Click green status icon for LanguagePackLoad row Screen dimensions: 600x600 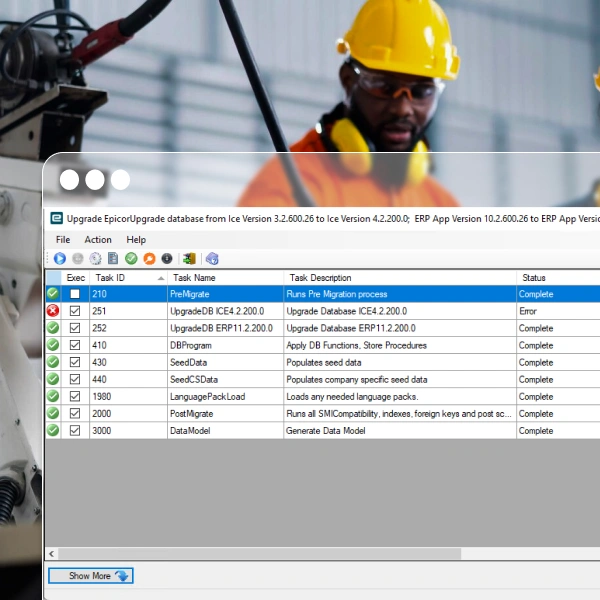coord(53,396)
